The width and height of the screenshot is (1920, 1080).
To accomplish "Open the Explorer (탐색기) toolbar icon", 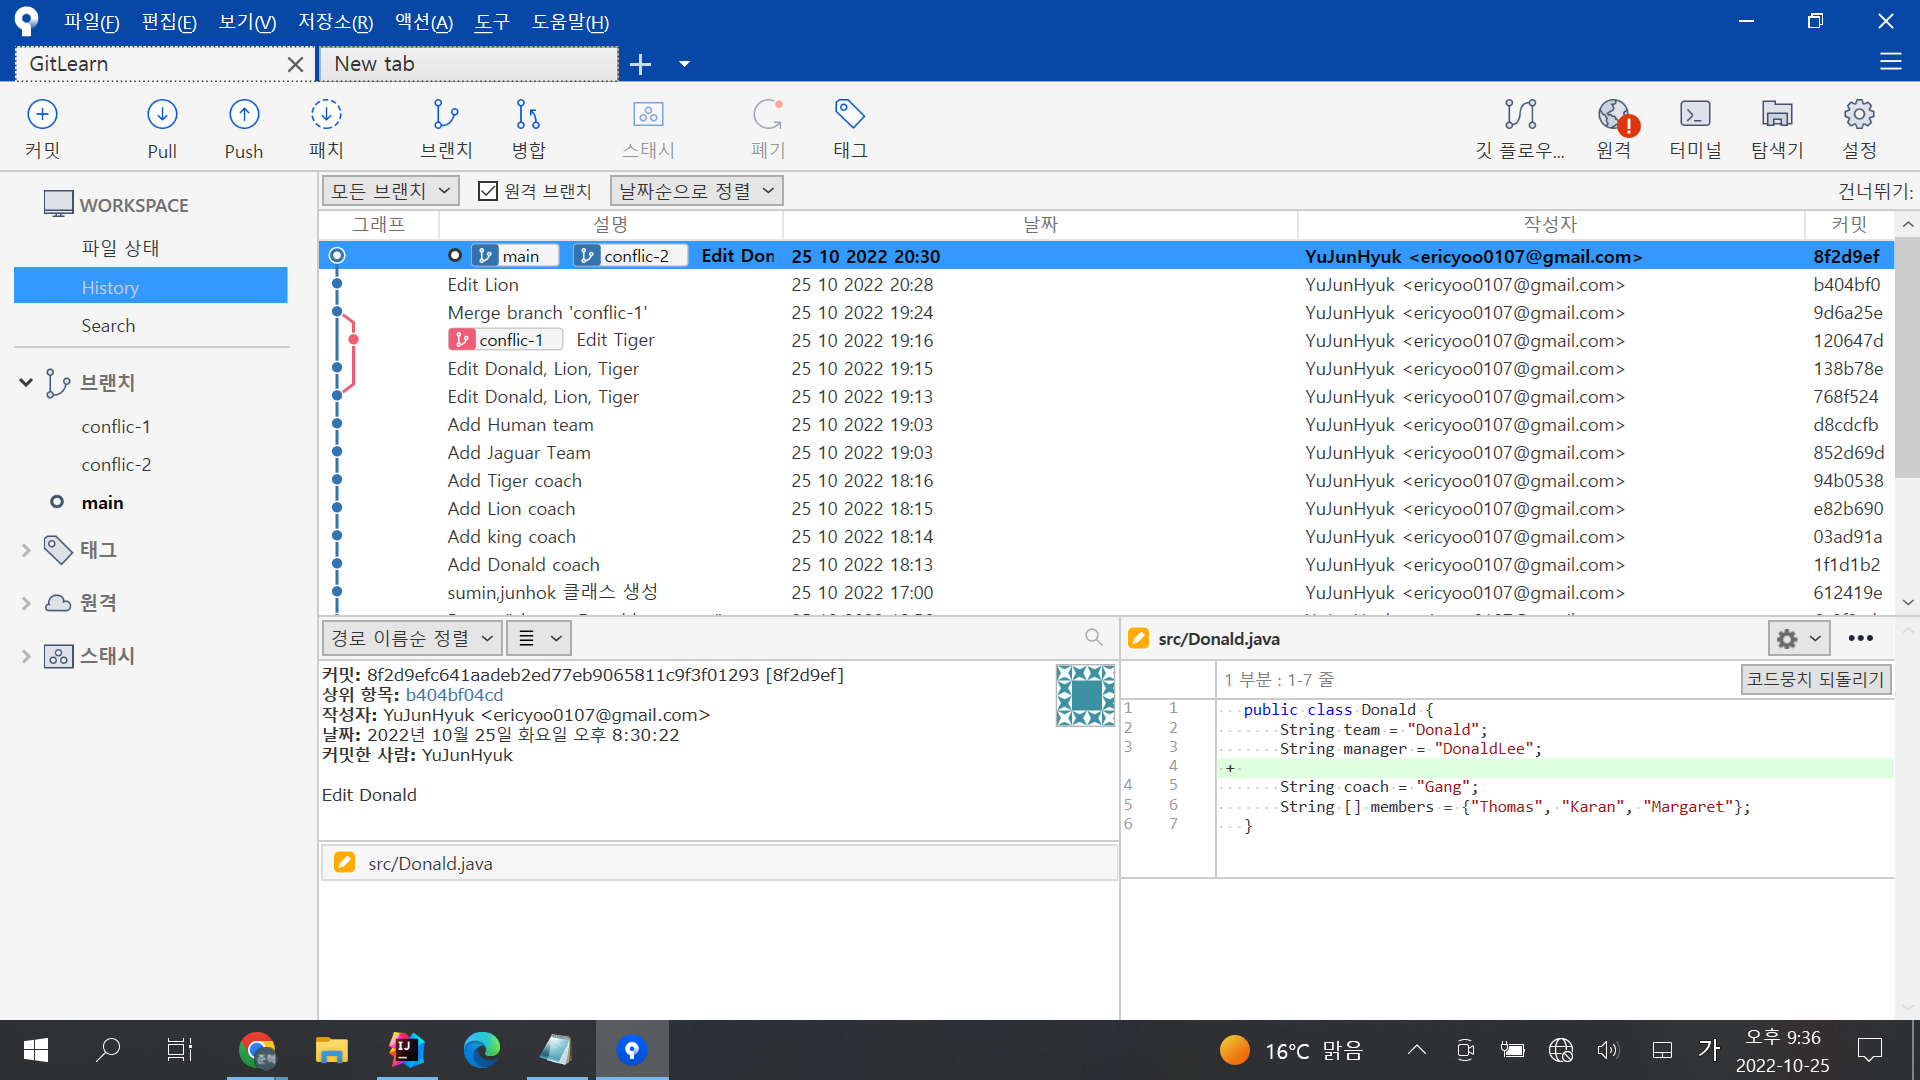I will tap(1777, 129).
